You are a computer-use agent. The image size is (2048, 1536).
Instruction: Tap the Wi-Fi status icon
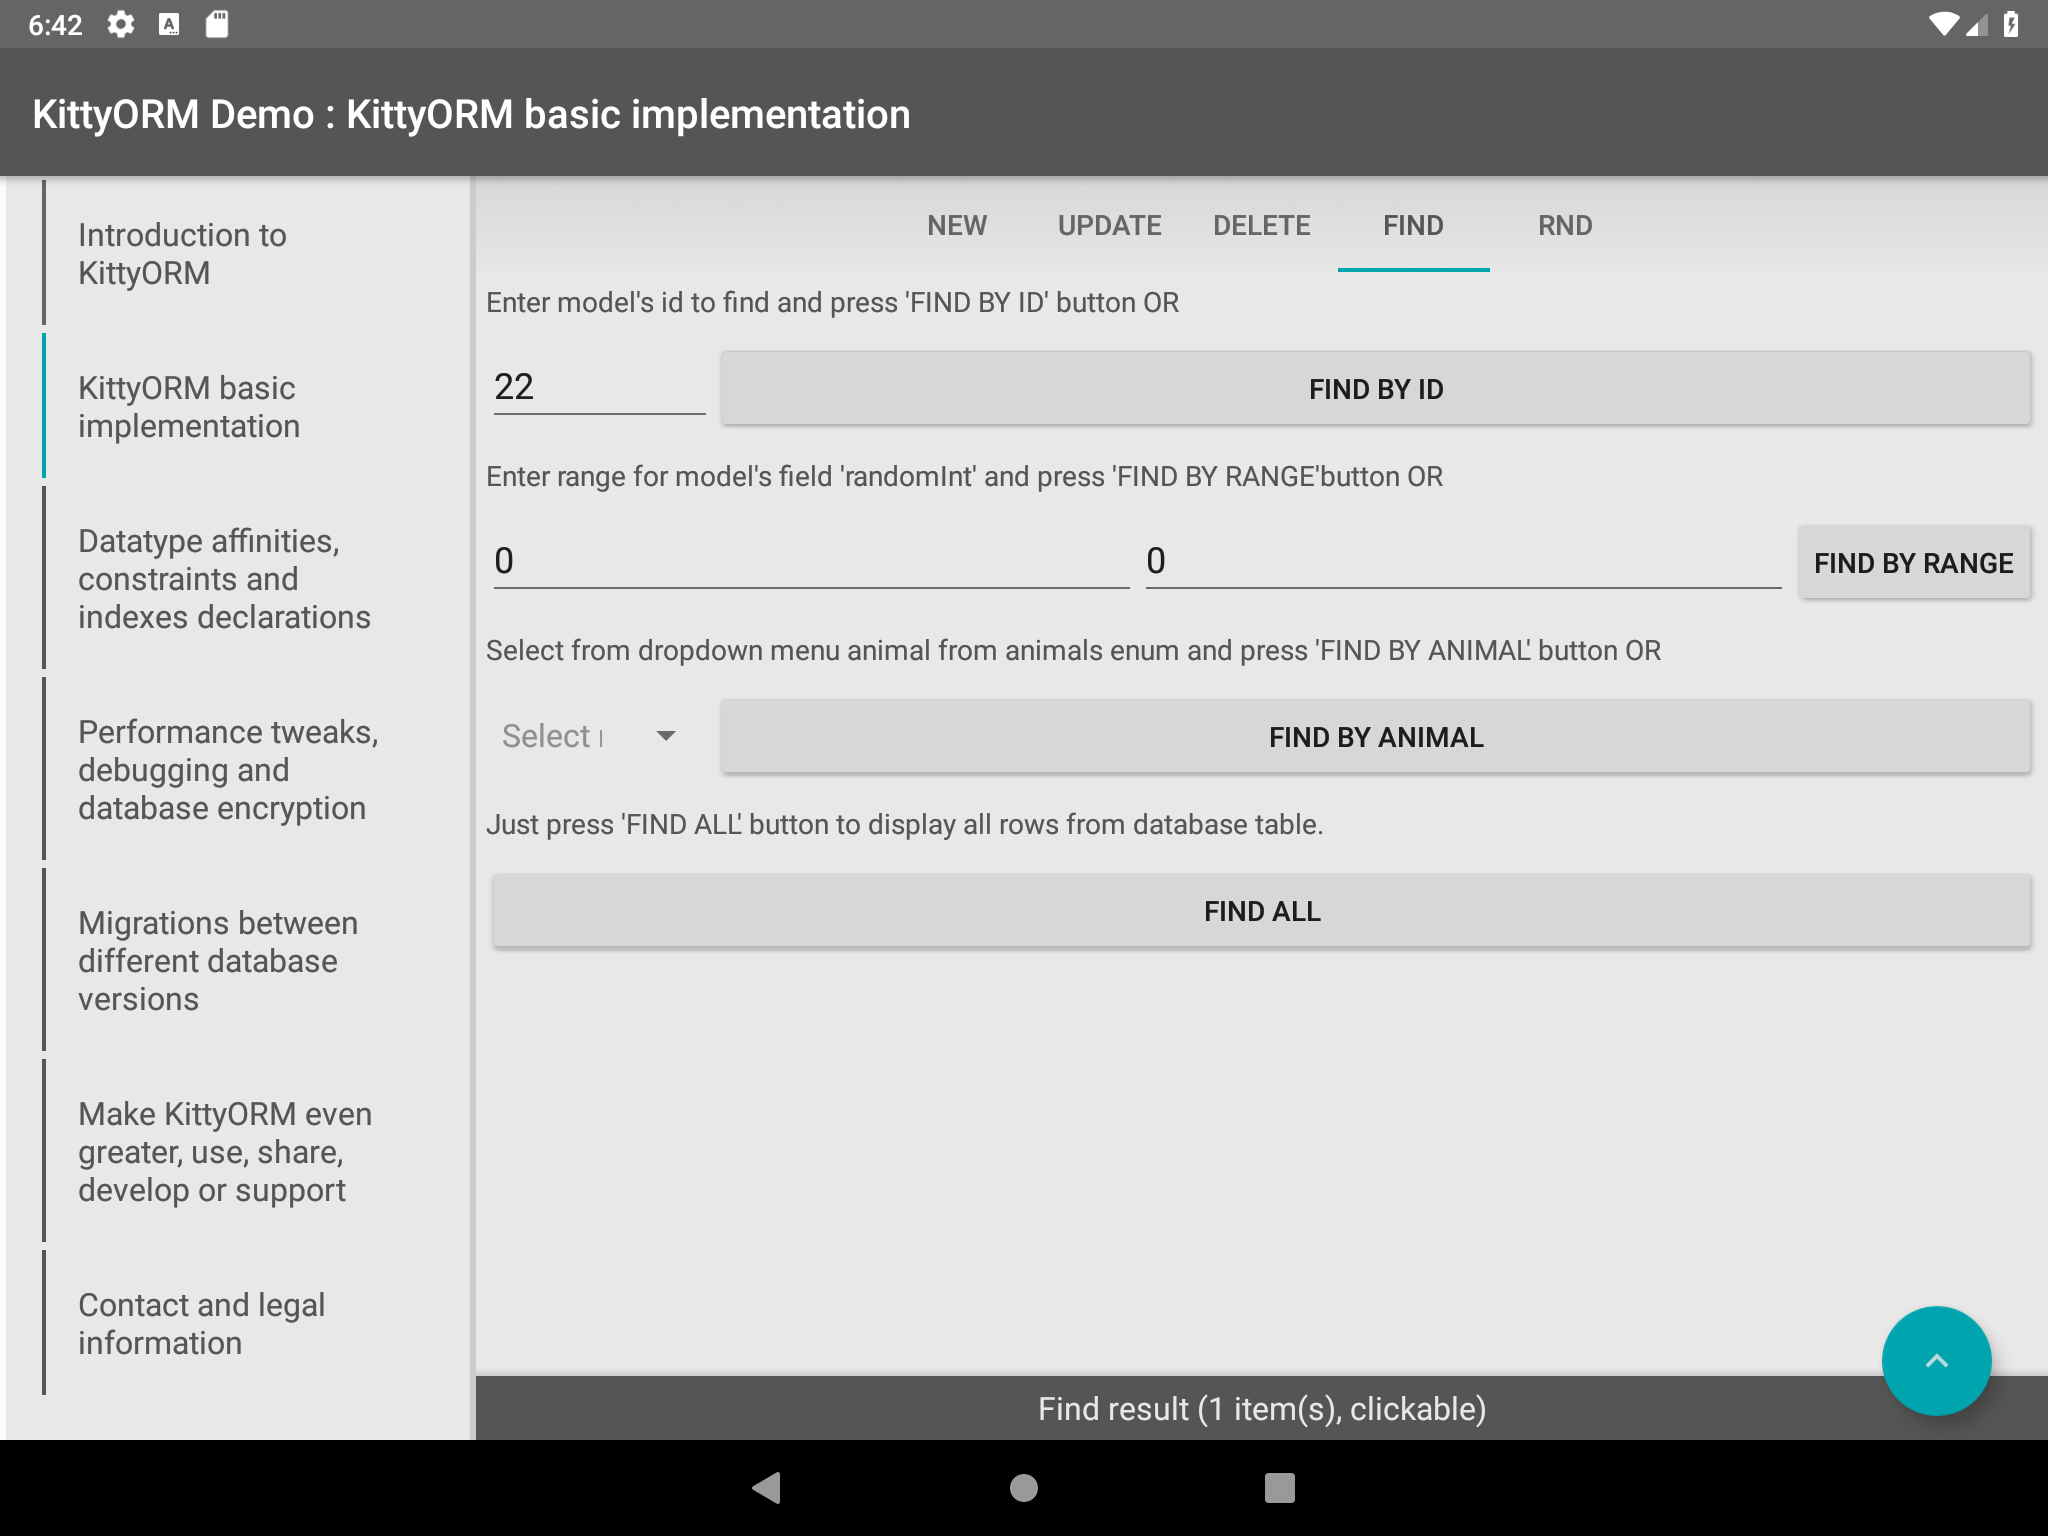pyautogui.click(x=1943, y=24)
